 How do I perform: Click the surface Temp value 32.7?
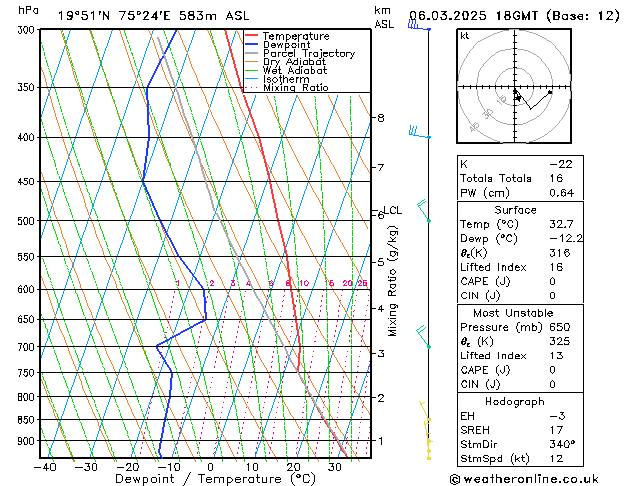(x=561, y=224)
